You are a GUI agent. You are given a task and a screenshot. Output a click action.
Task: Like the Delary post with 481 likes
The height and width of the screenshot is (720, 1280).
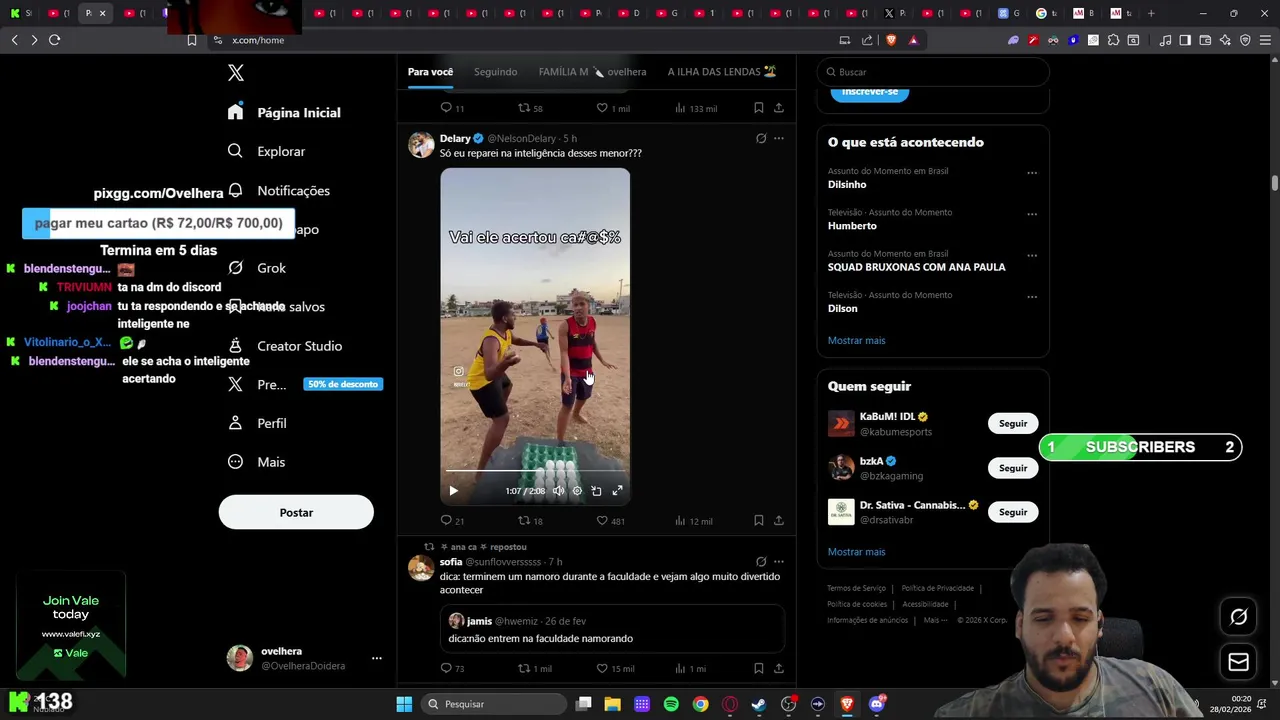(610, 521)
